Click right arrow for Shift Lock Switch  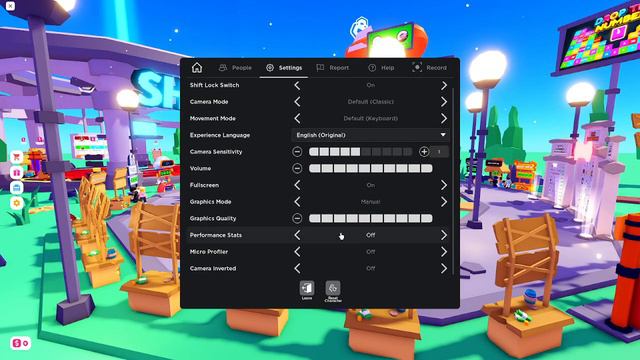coord(444,85)
